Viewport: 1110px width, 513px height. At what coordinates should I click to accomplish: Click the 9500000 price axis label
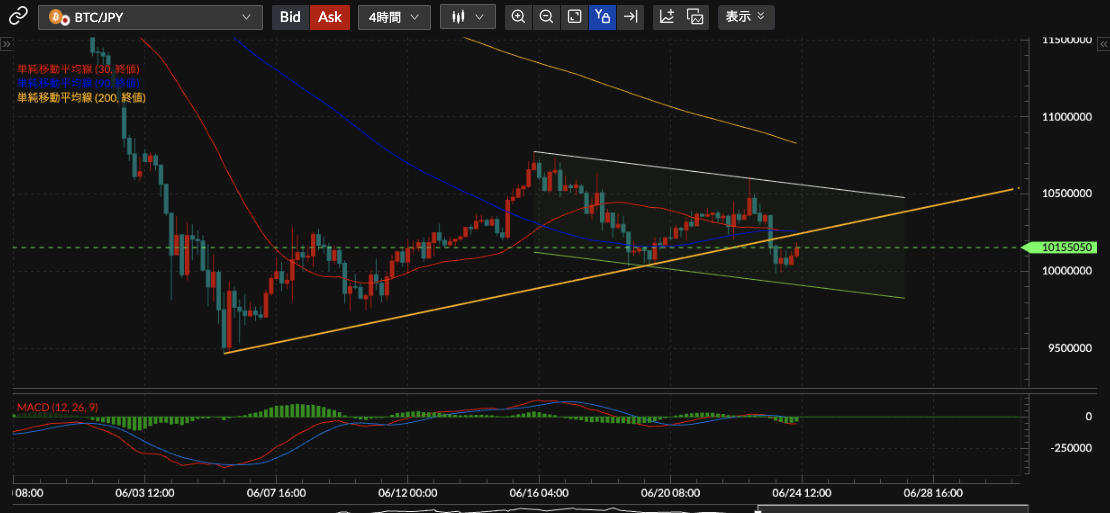pyautogui.click(x=1072, y=348)
